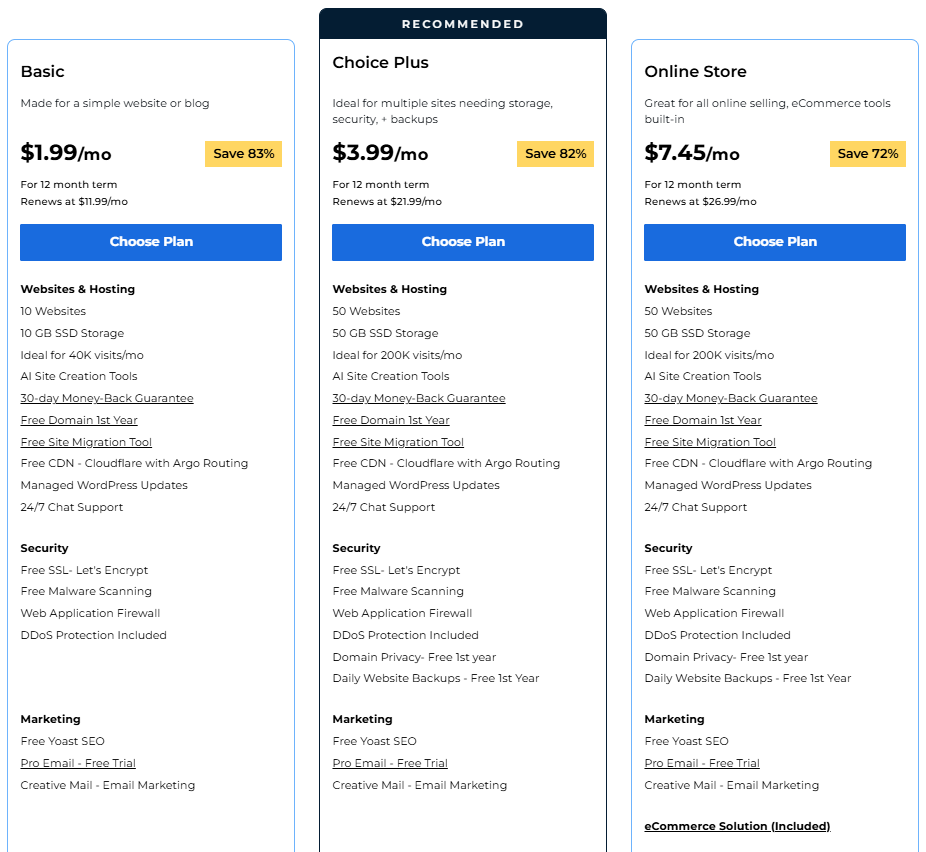Click the Save 72% badge on Online Store

coord(867,154)
